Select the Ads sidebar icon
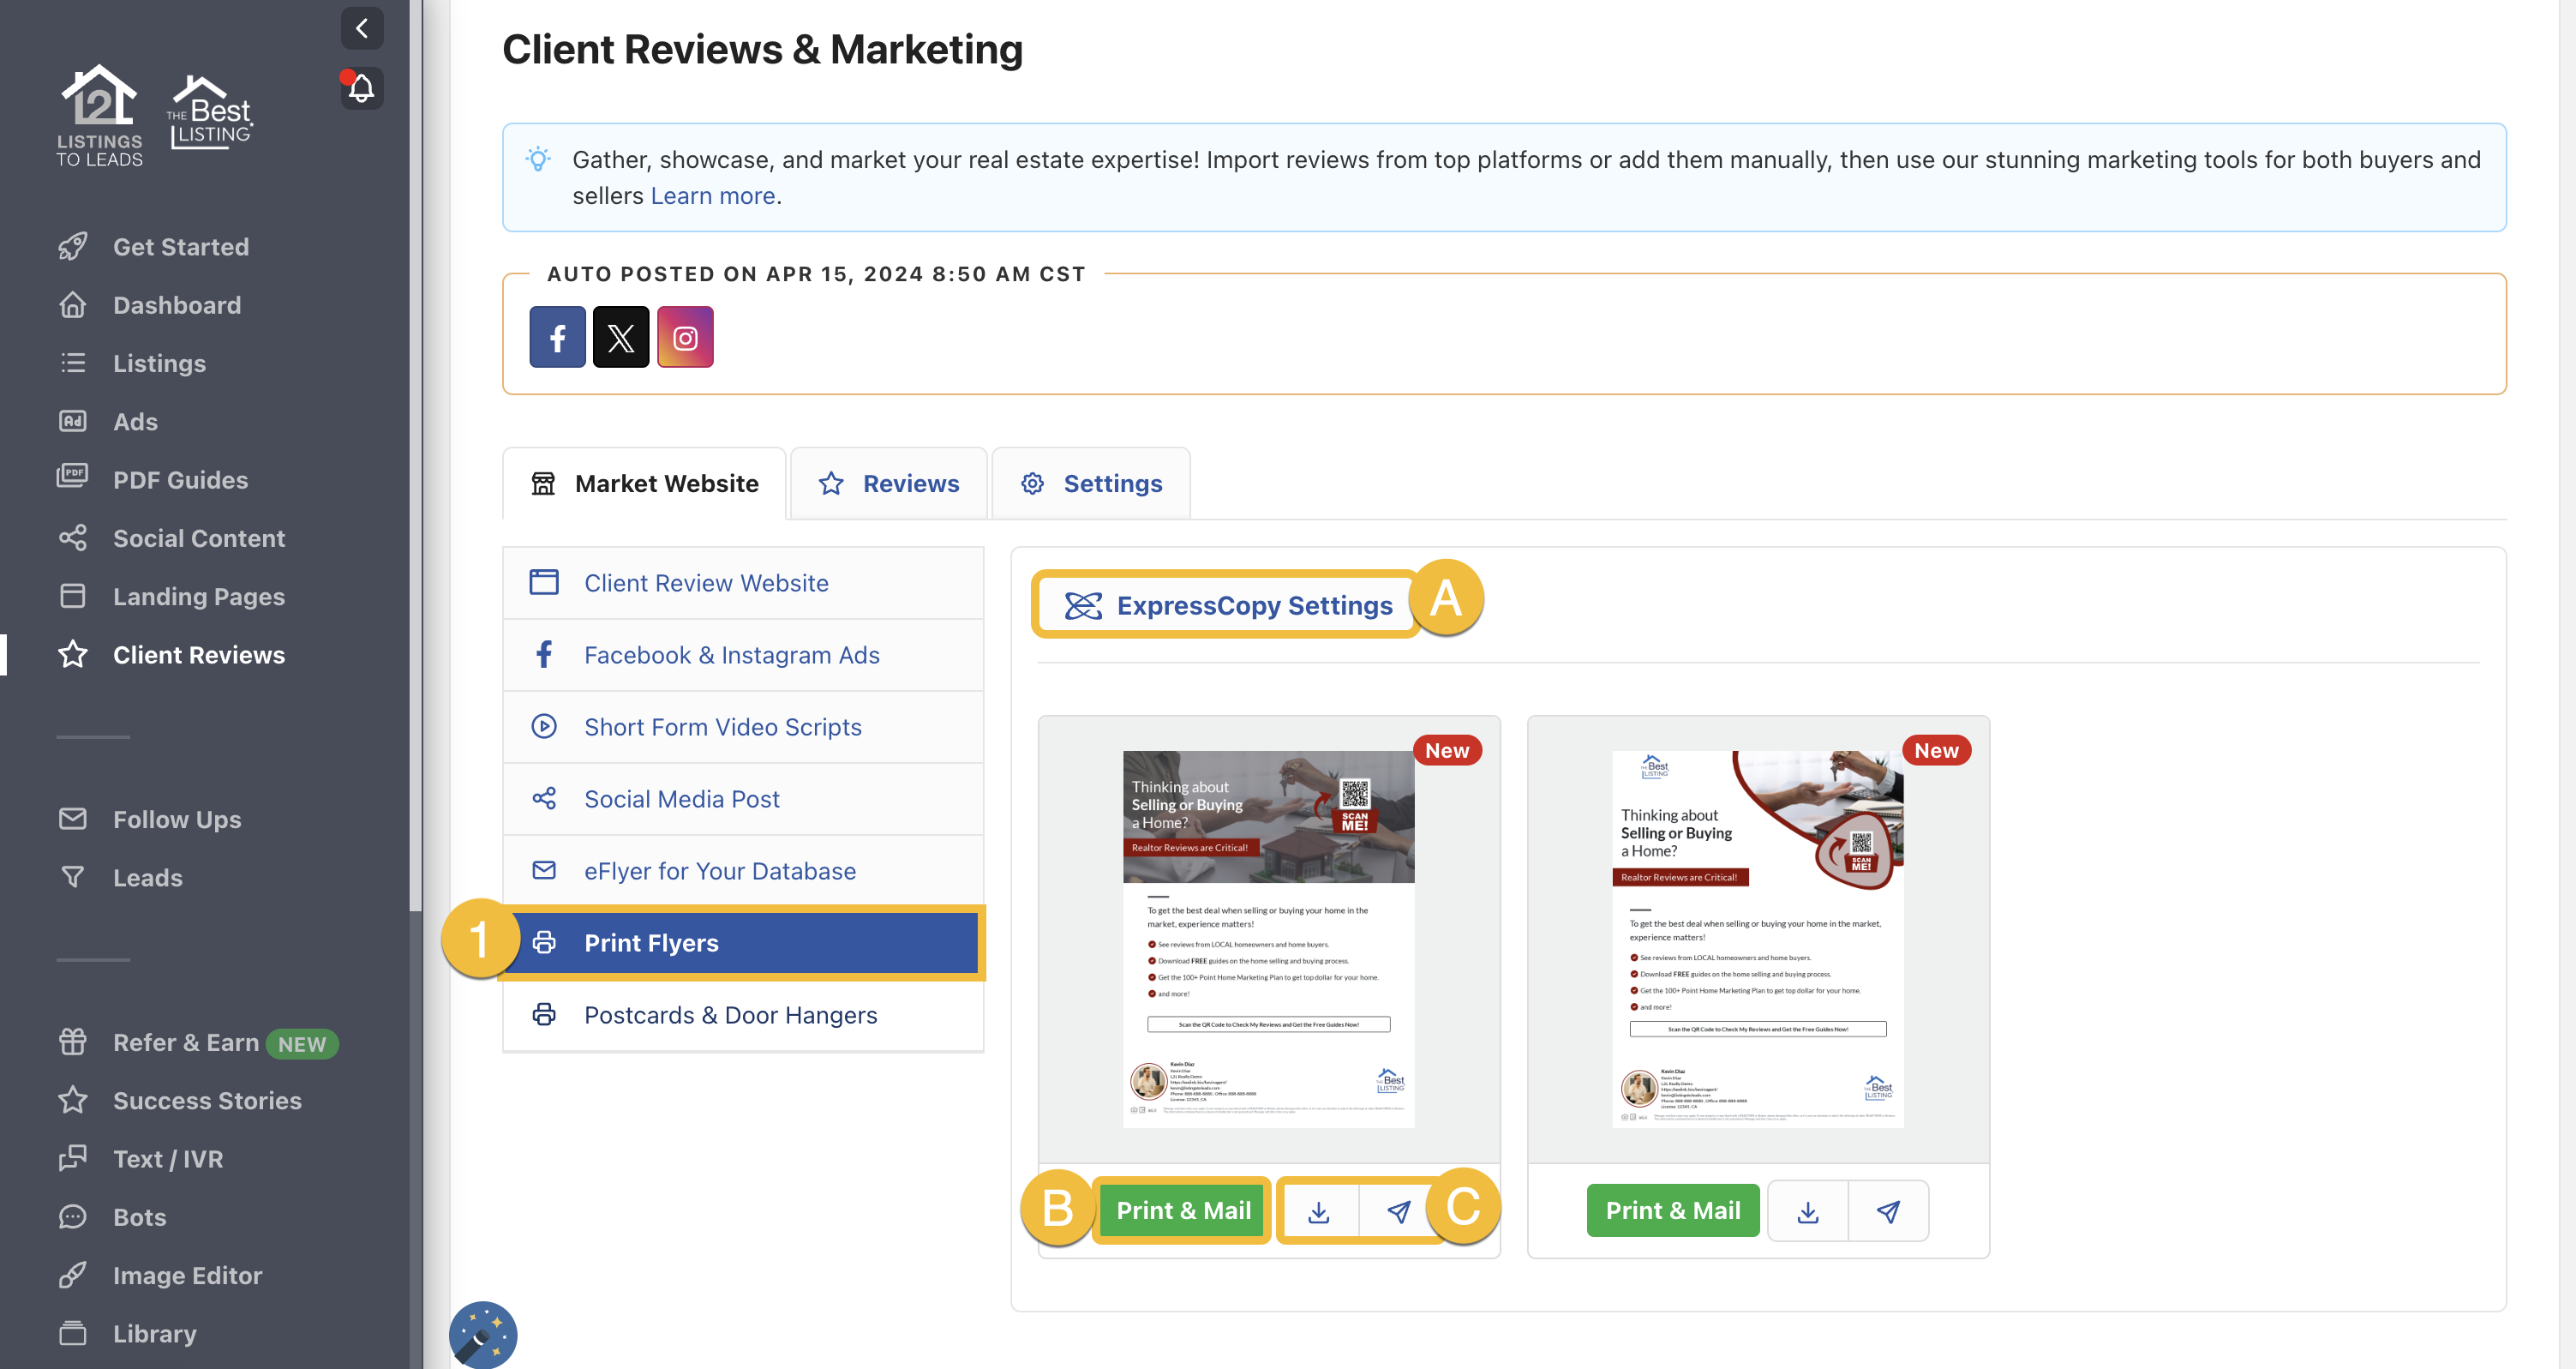This screenshot has width=2576, height=1369. [73, 421]
